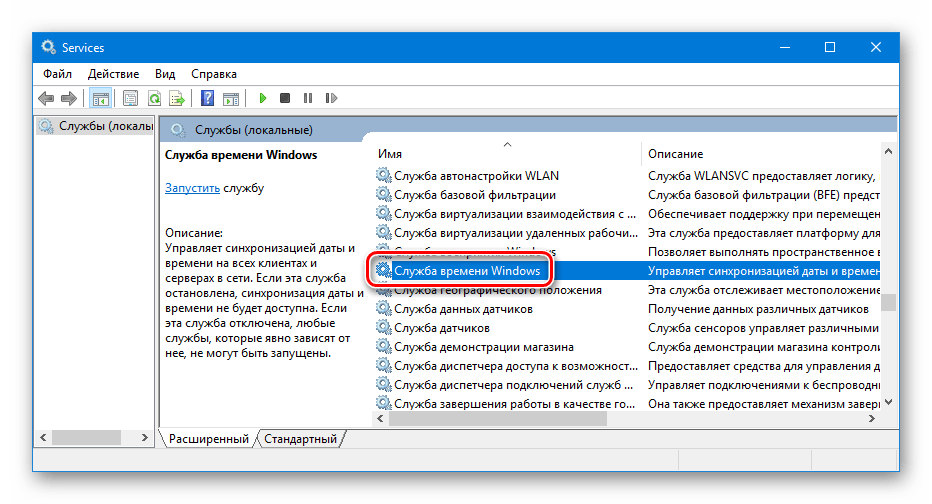
Task: Select Службы (локальные) tree node
Action: pos(96,126)
